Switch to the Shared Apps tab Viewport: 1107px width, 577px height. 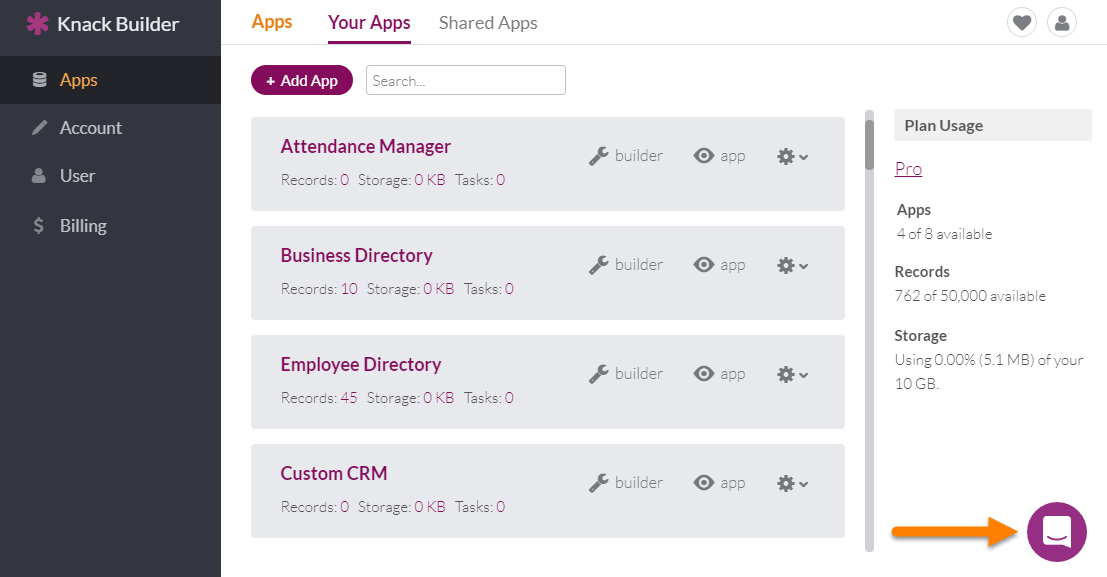488,23
